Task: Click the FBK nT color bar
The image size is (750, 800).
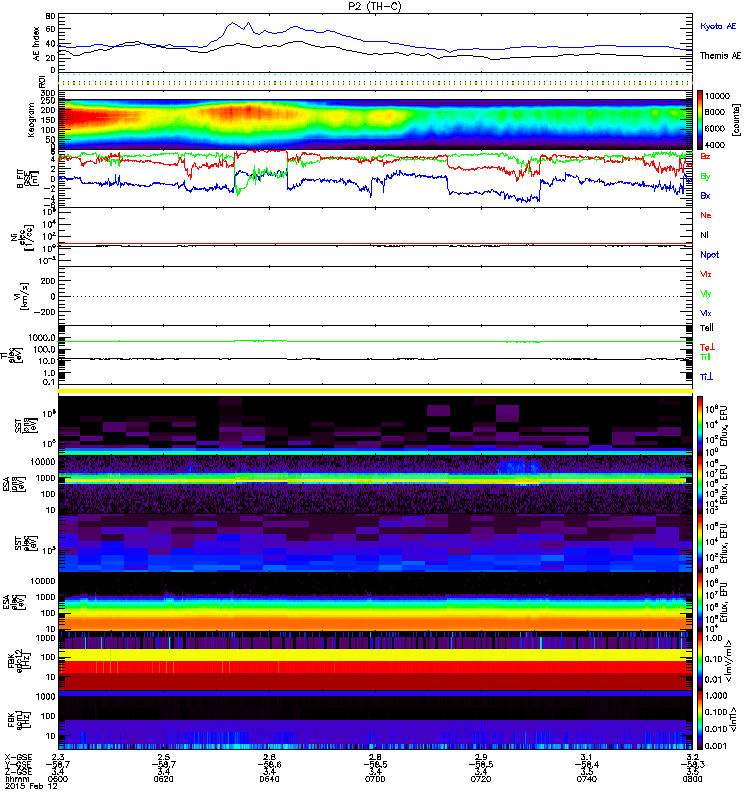Action: pos(700,720)
